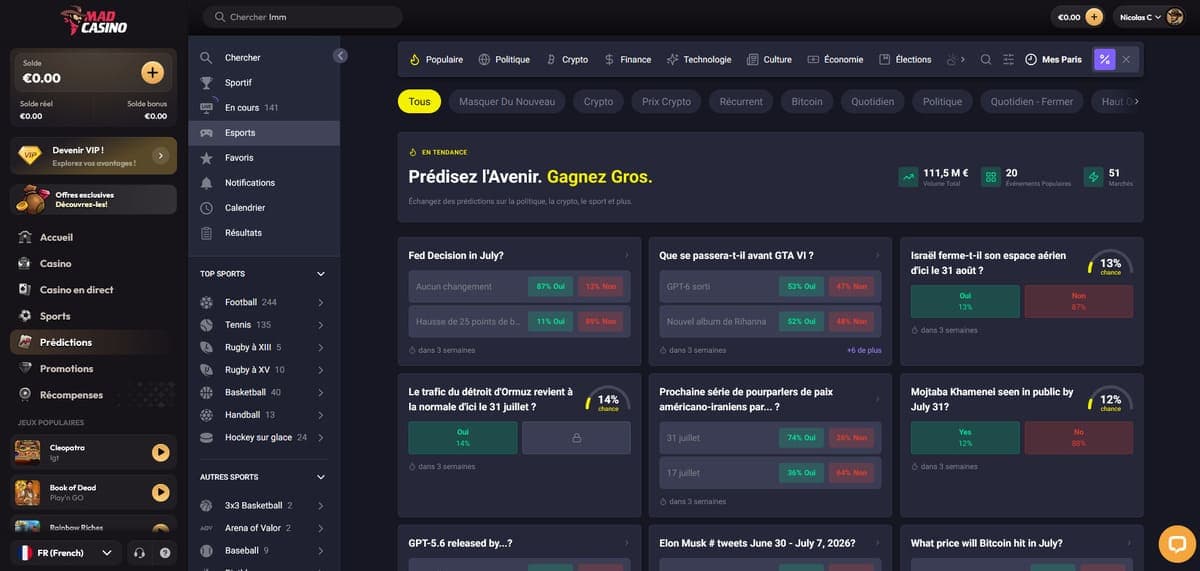The width and height of the screenshot is (1200, 571).
Task: Open Sportif trophy item in sports menu
Action: pyautogui.click(x=264, y=83)
